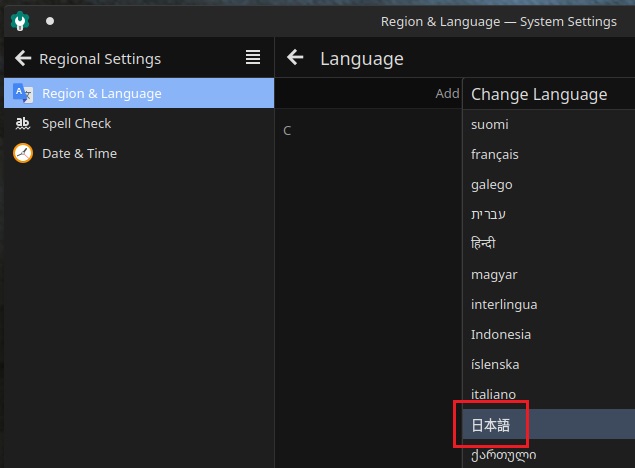The height and width of the screenshot is (468, 635).
Task: Select italiano in Change Language list
Action: pos(549,394)
